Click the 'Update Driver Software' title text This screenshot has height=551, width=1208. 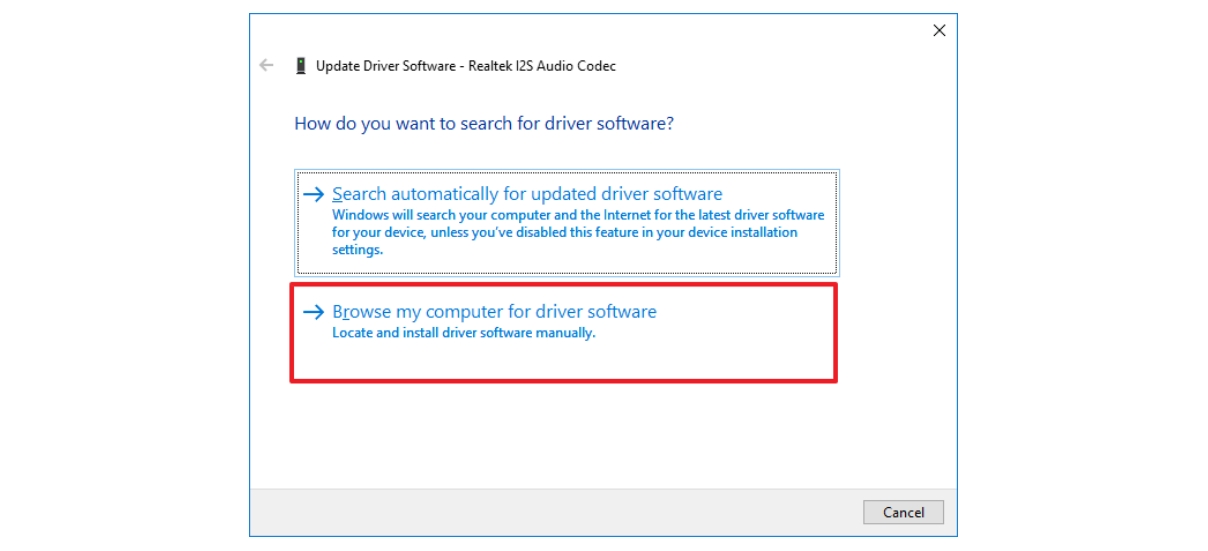(x=385, y=66)
